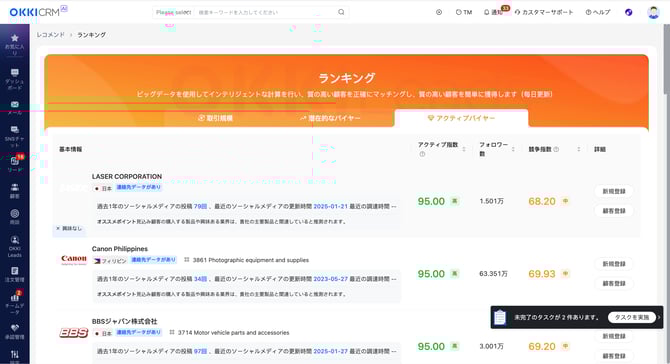
Task: Open the 注文管理 sidebar icon
Action: point(15,274)
